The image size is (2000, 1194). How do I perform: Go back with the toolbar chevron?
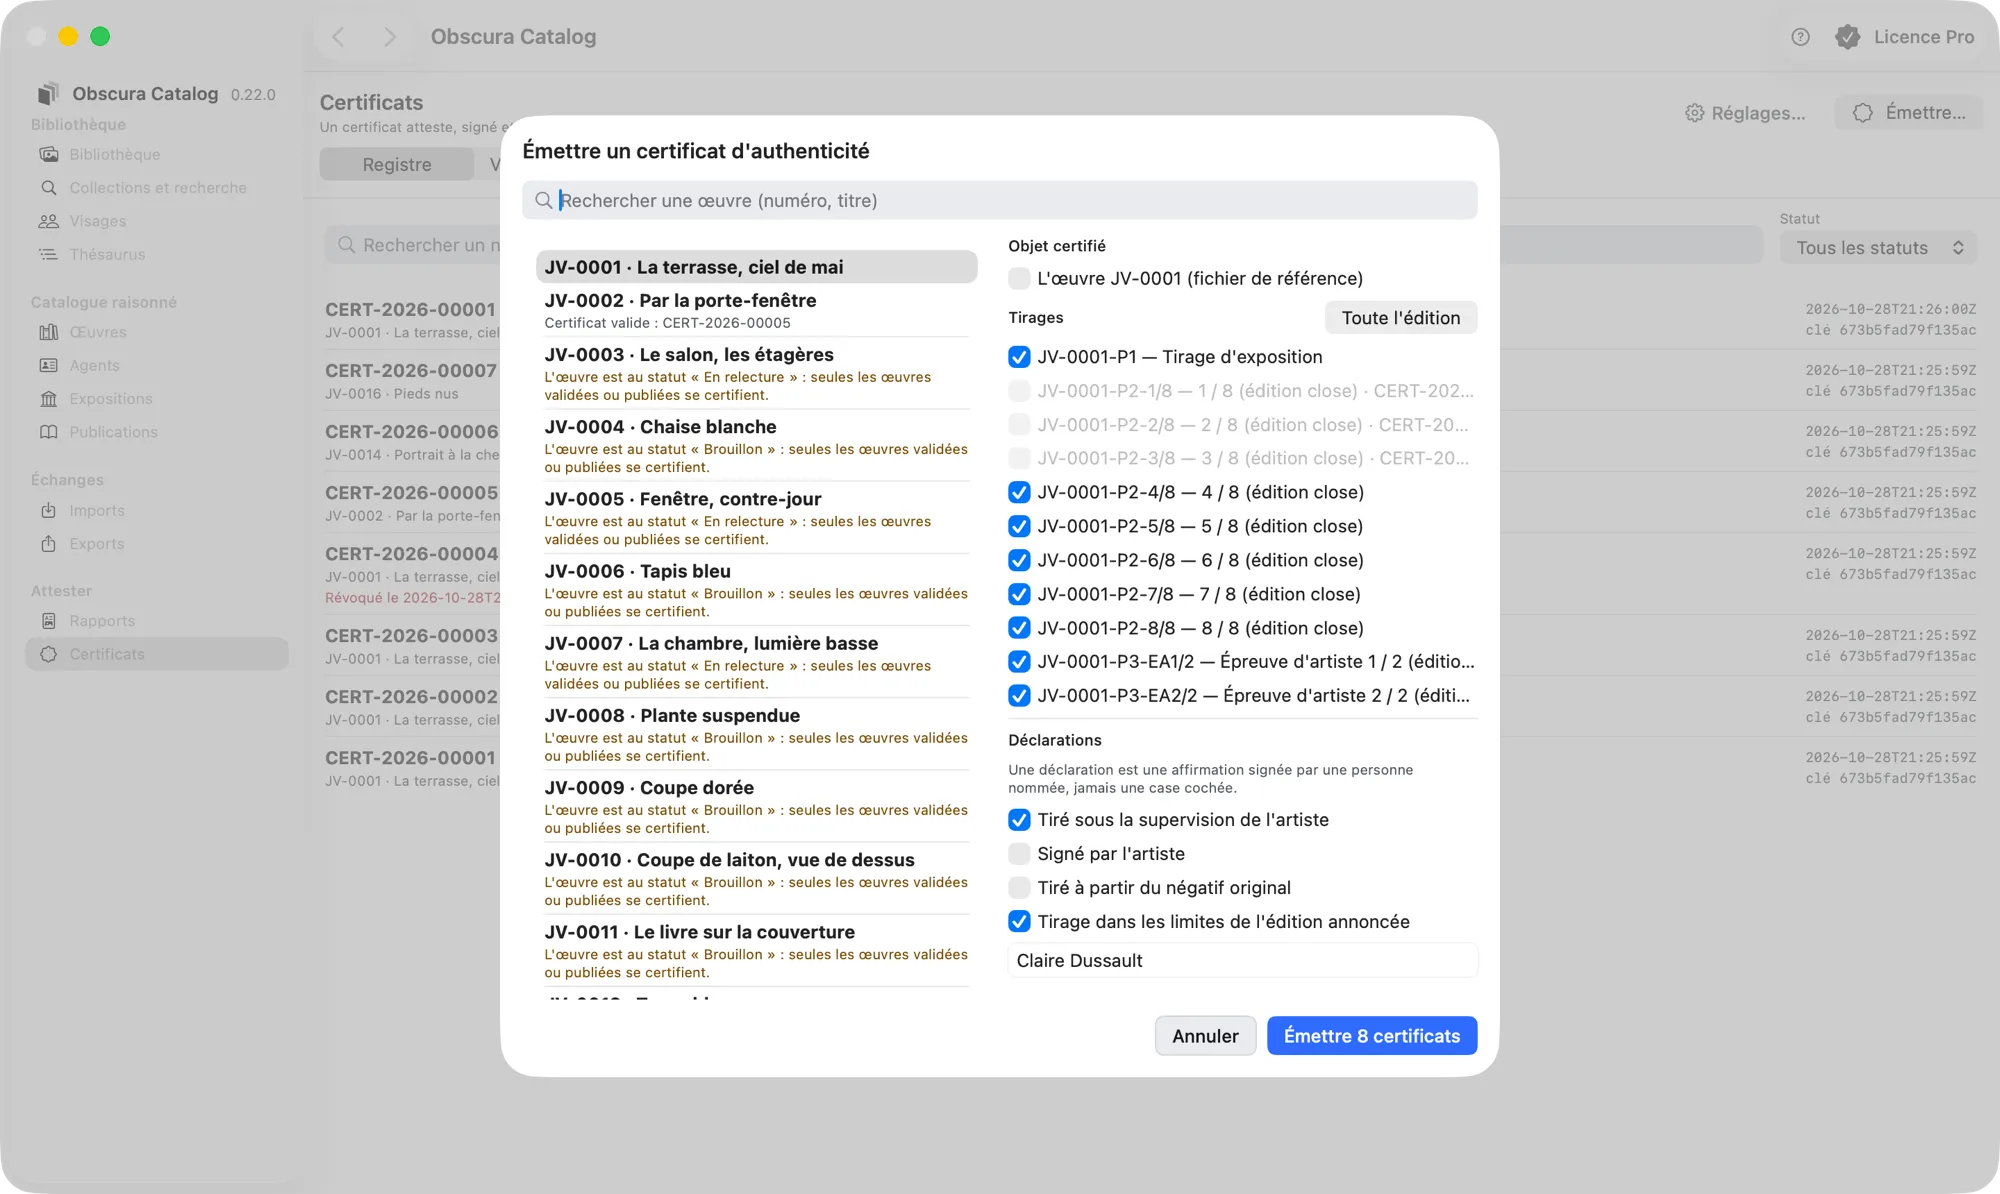(x=338, y=37)
